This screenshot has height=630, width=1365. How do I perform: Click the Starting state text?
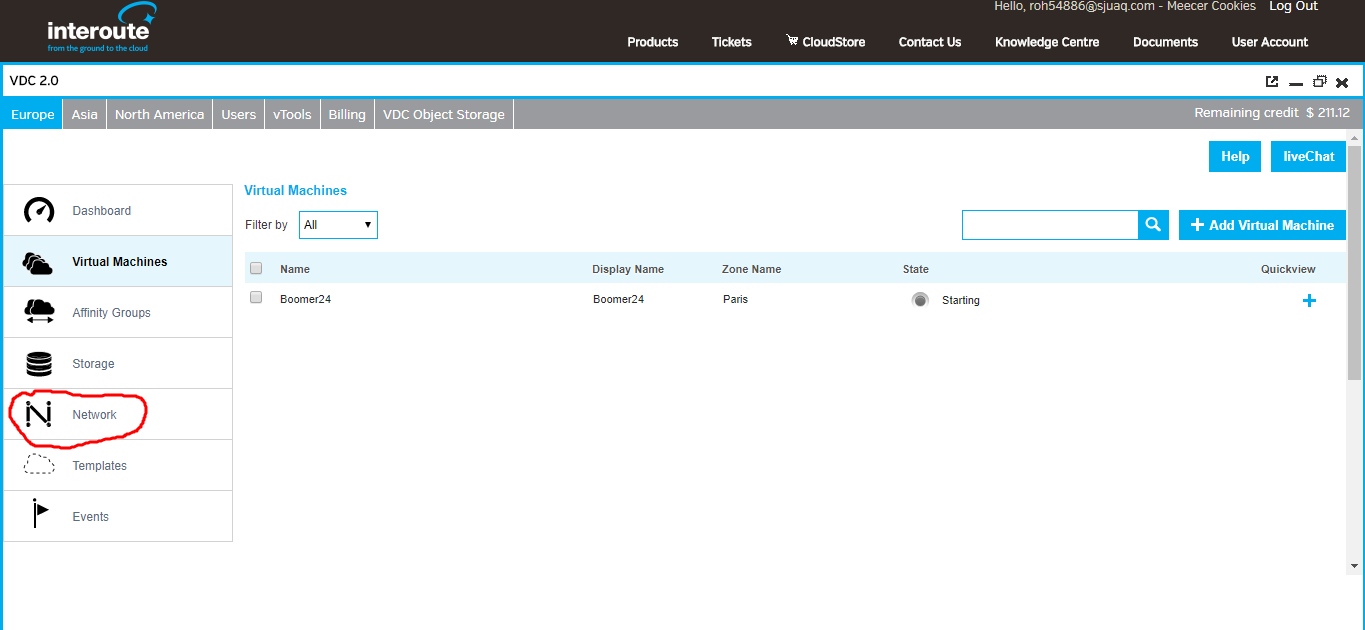961,300
